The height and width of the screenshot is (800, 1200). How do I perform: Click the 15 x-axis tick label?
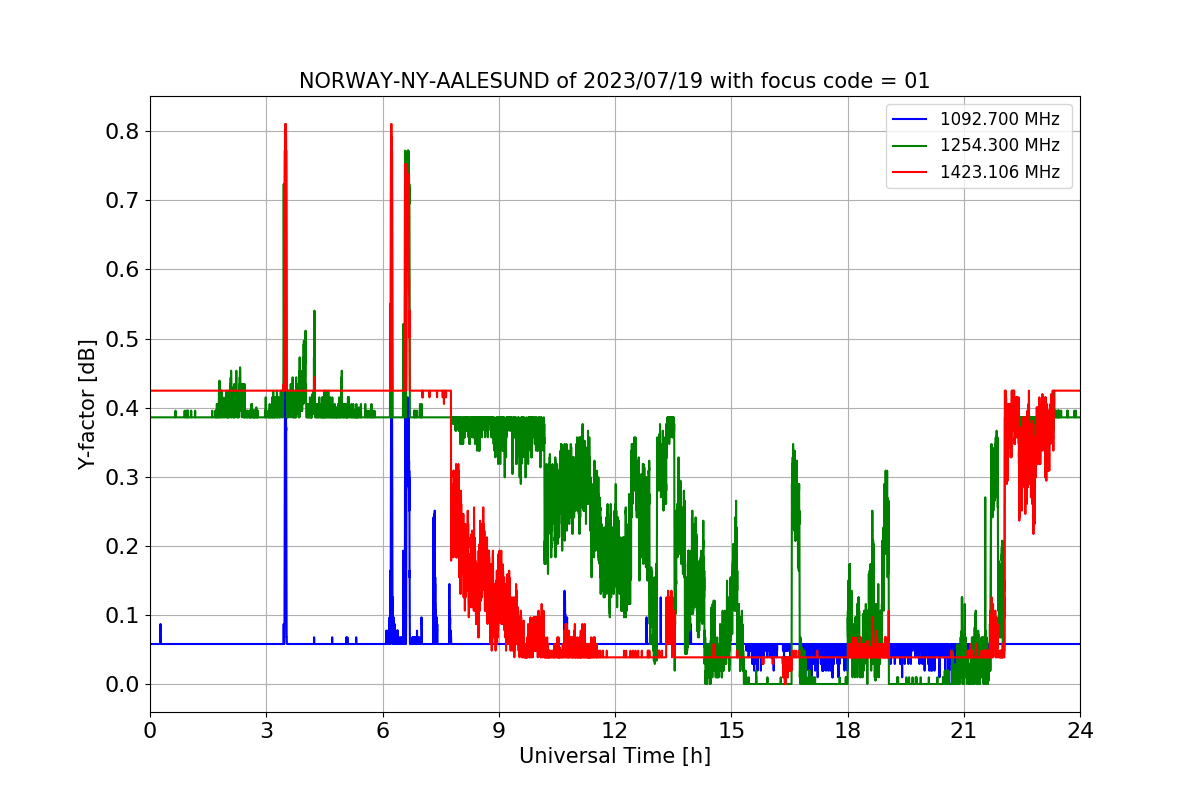point(731,730)
